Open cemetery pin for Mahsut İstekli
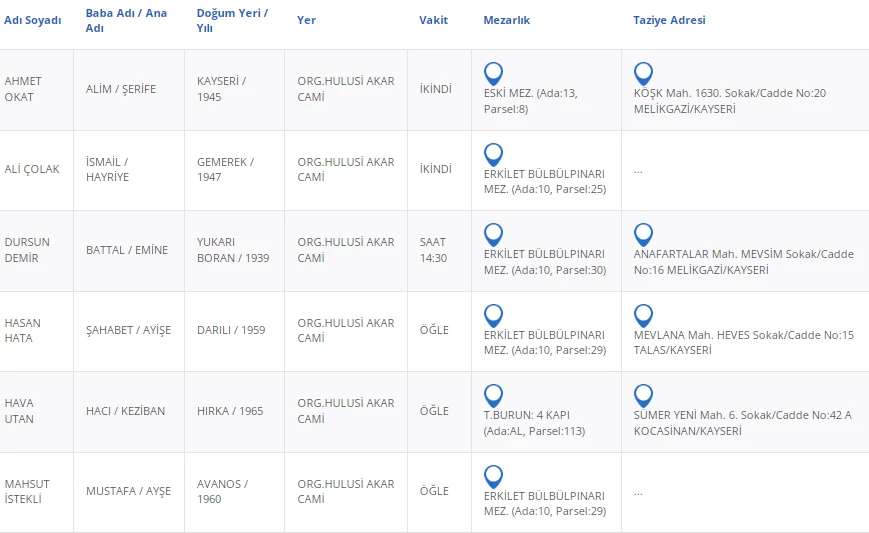 493,476
